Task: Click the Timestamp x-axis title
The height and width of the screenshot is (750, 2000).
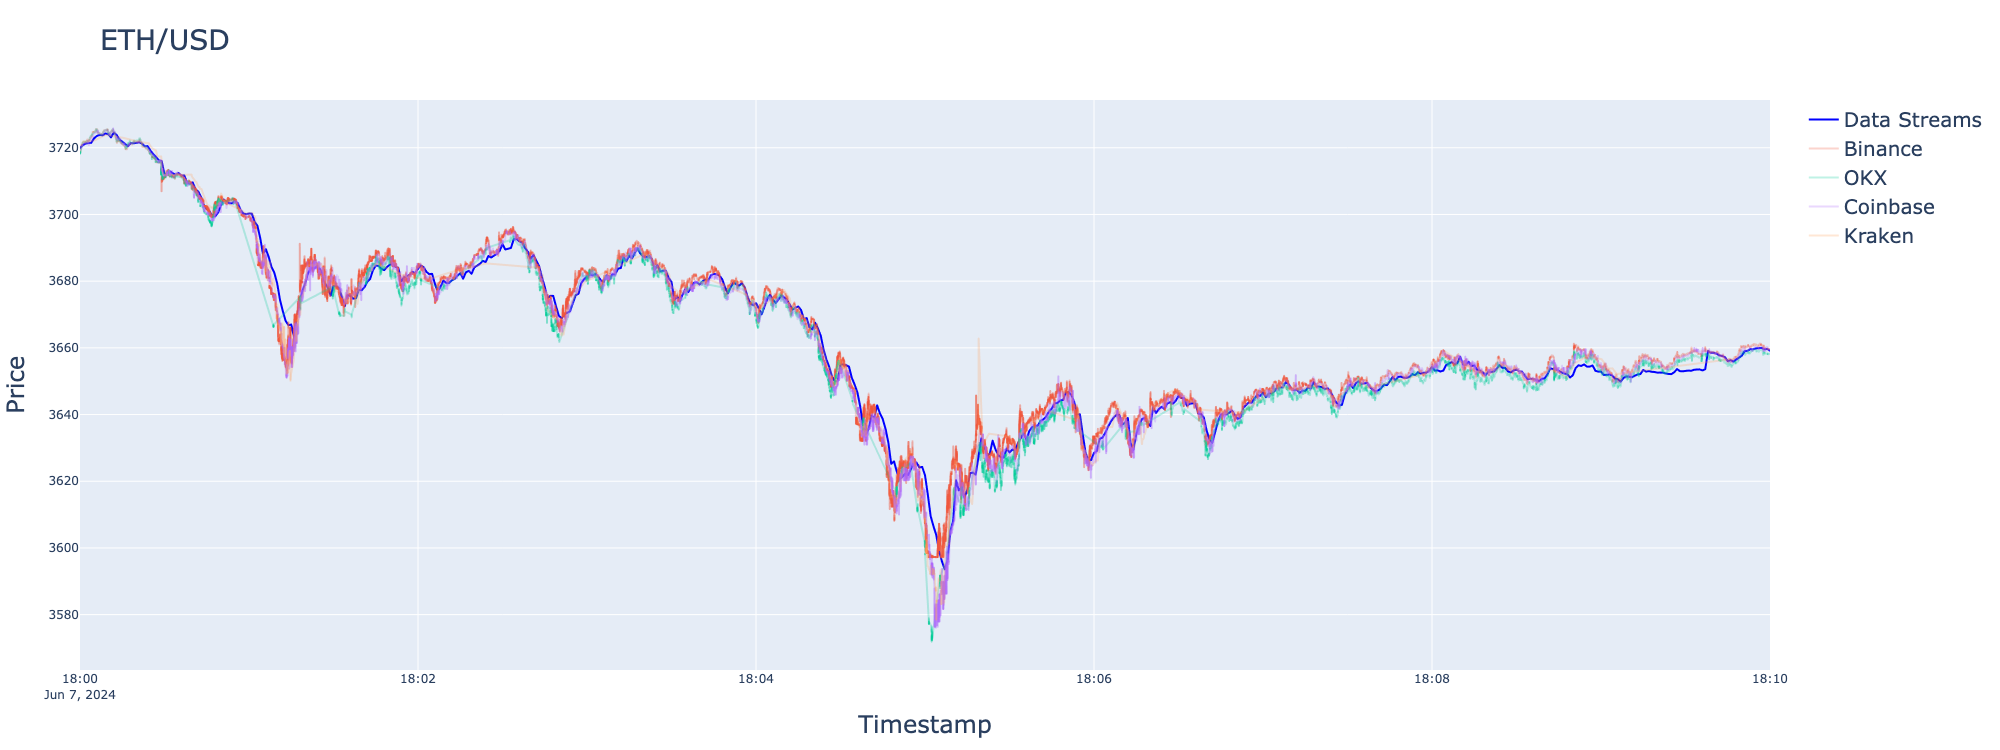Action: [x=924, y=725]
